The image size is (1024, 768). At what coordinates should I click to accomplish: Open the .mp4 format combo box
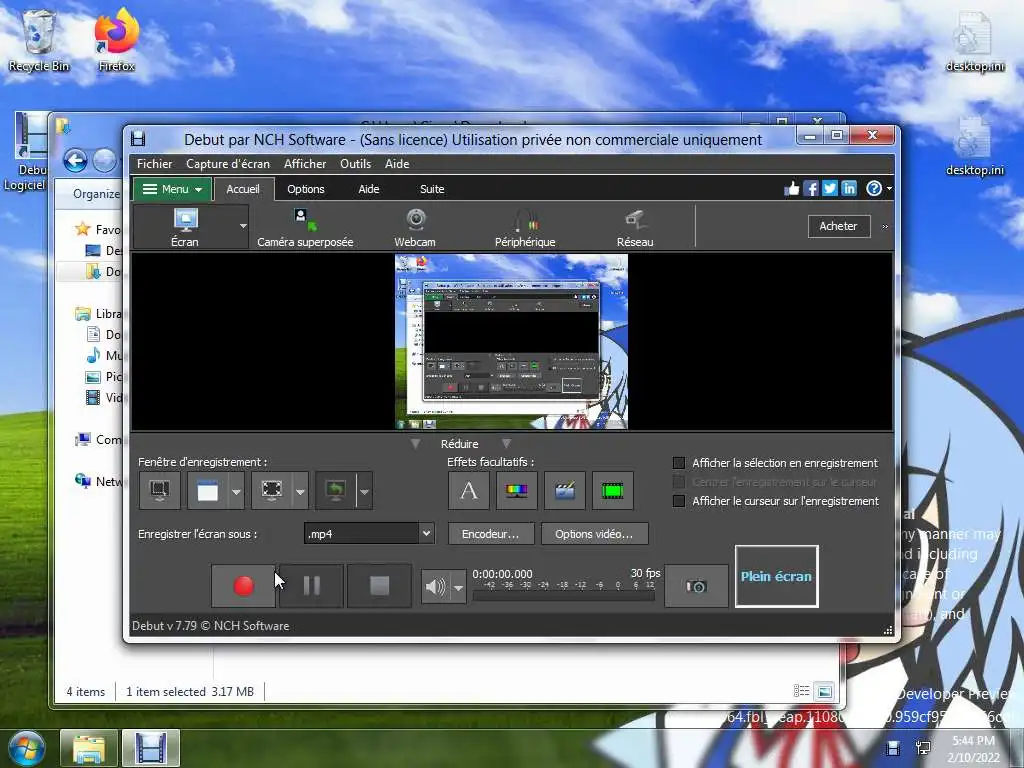tap(370, 534)
